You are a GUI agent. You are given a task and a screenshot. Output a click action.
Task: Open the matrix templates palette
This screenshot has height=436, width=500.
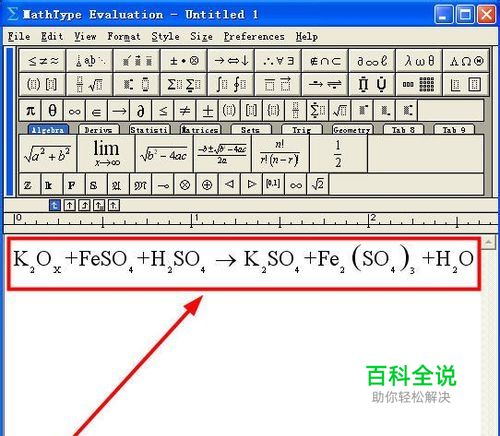click(x=419, y=84)
